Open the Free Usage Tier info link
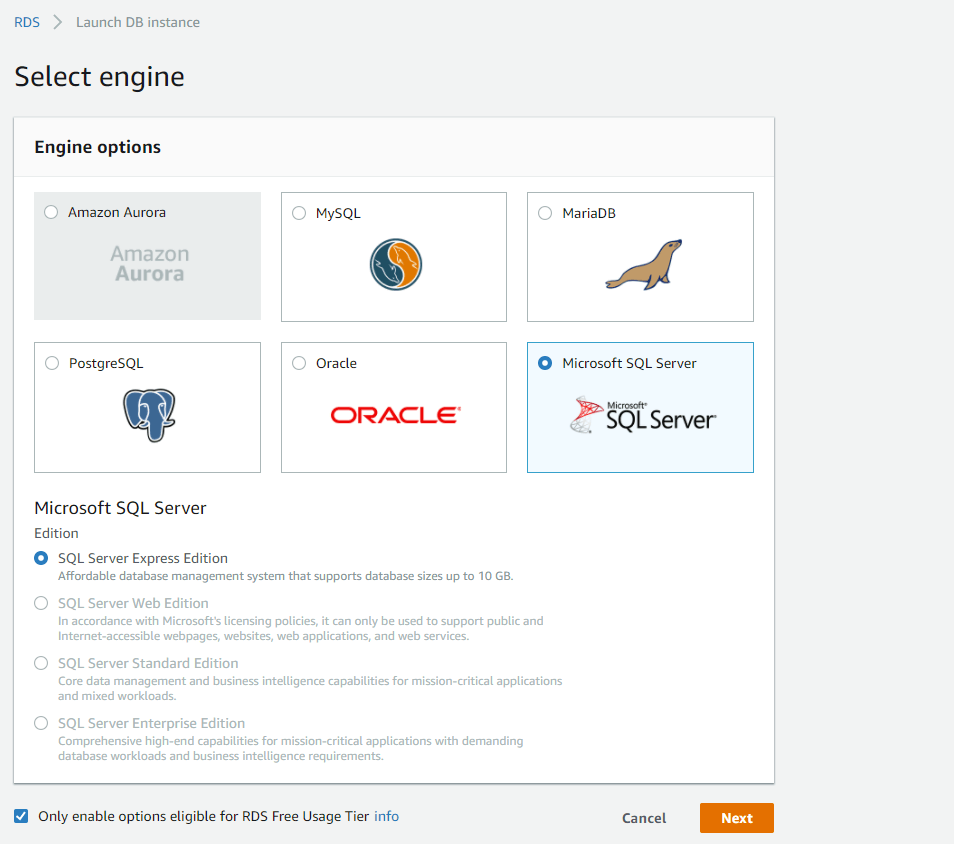 coord(386,816)
